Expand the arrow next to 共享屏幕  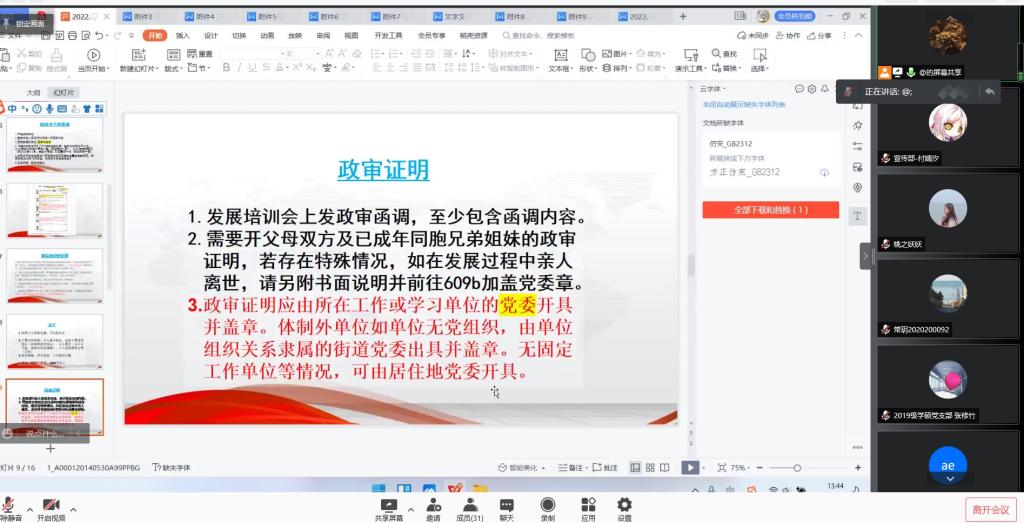tap(408, 510)
